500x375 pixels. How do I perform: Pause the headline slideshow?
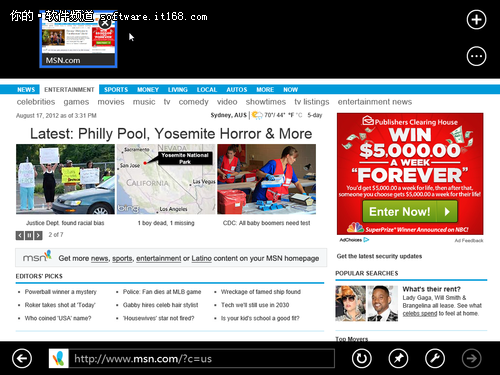coord(29,236)
